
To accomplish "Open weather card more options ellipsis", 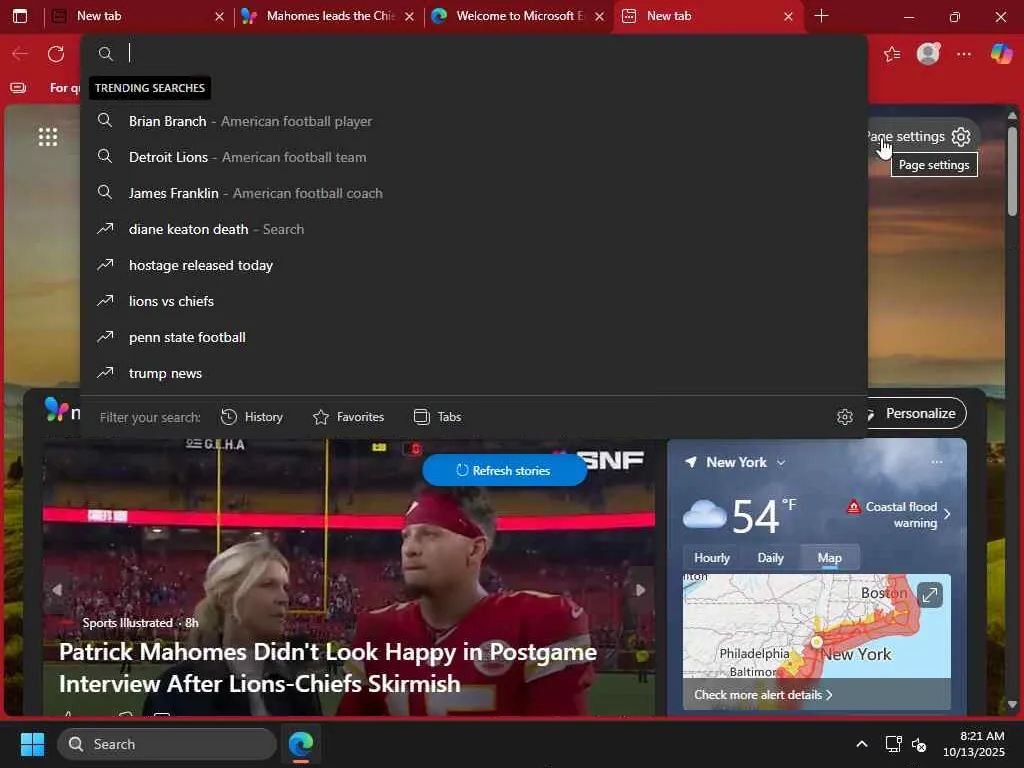I will [x=936, y=462].
